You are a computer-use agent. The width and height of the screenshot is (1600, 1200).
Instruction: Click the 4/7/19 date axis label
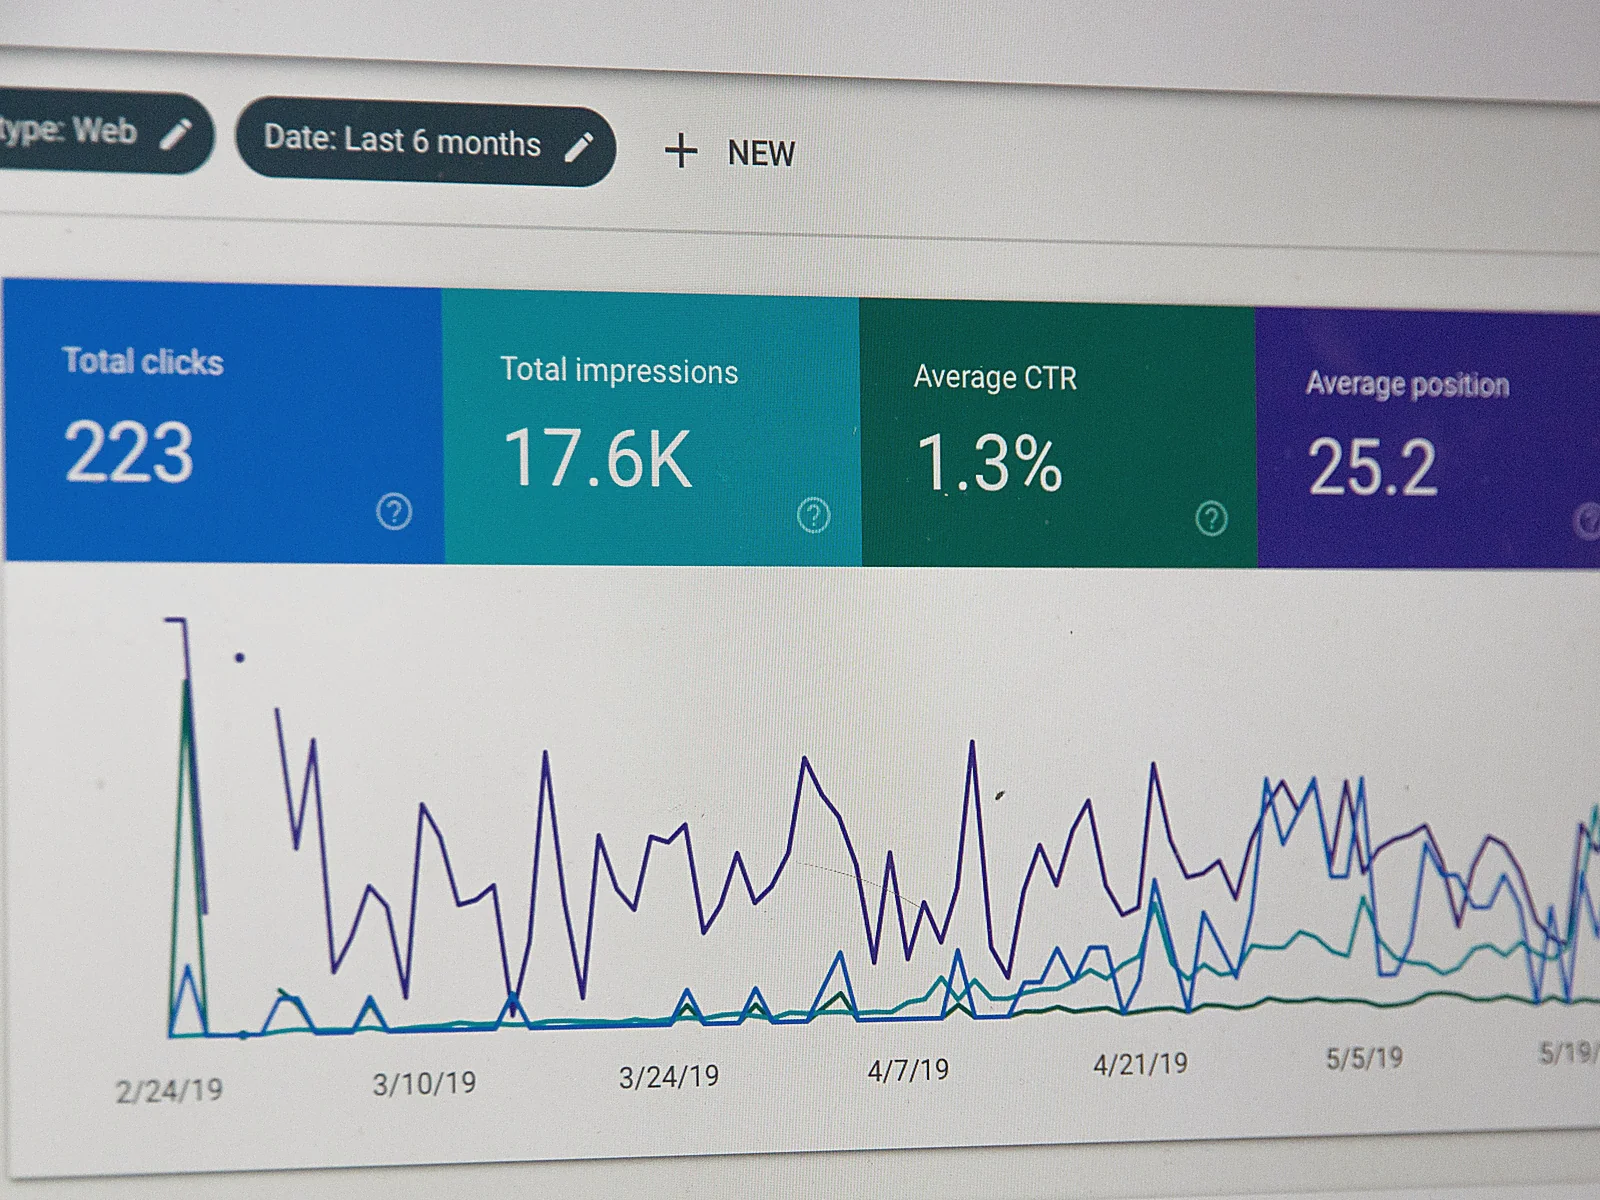point(908,1071)
